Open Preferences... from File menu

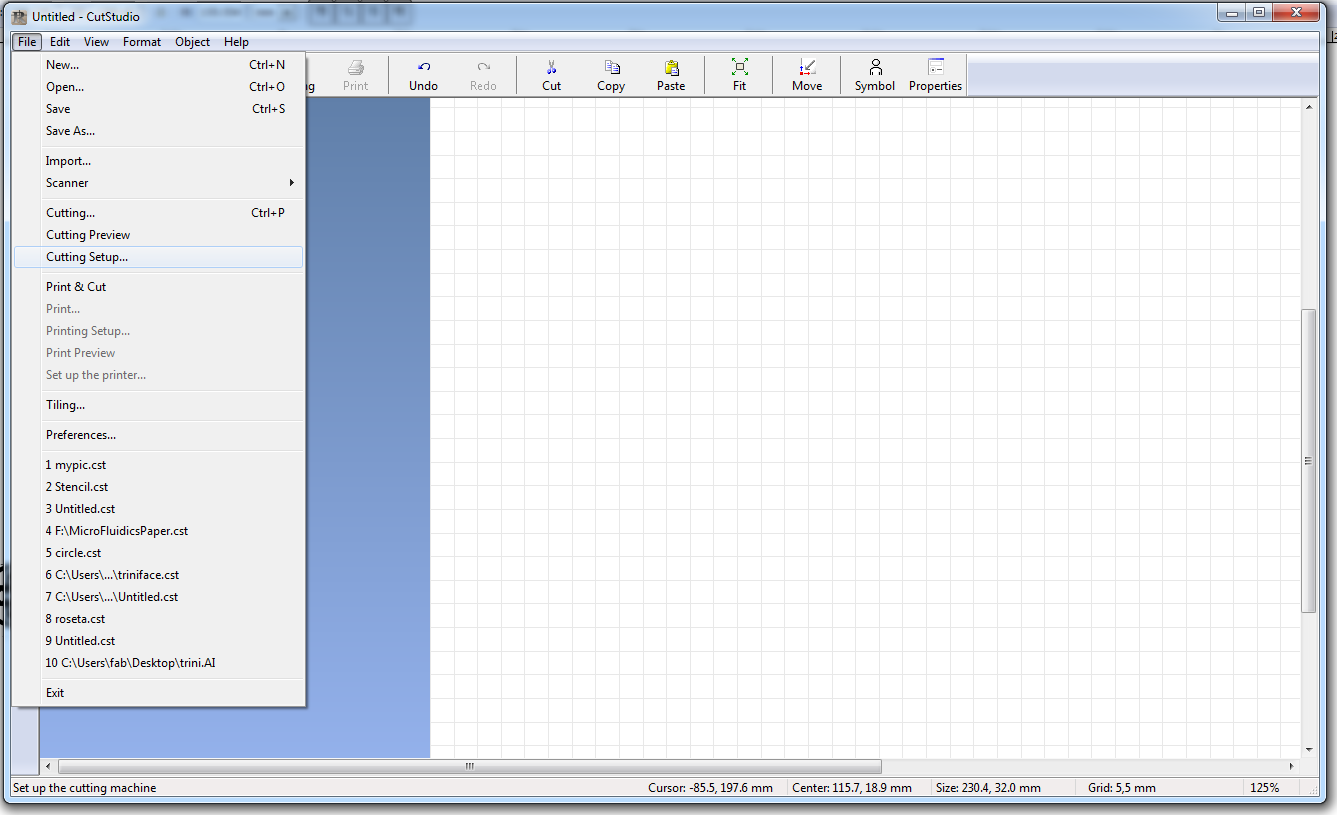(158, 435)
